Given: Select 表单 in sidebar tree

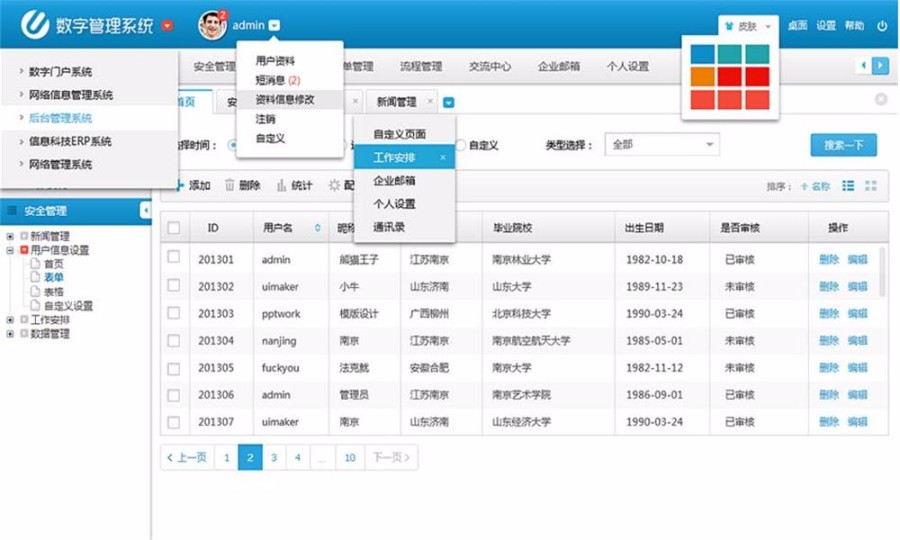Looking at the screenshot, I should pos(54,277).
